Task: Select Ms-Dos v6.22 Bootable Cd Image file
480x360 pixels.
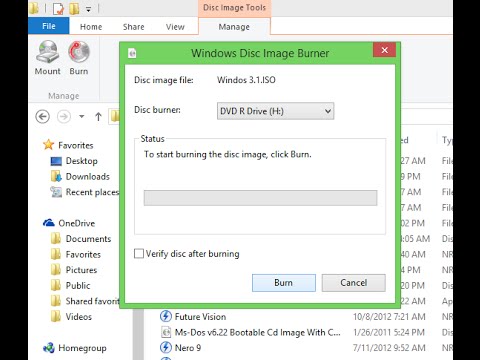Action: pos(250,332)
